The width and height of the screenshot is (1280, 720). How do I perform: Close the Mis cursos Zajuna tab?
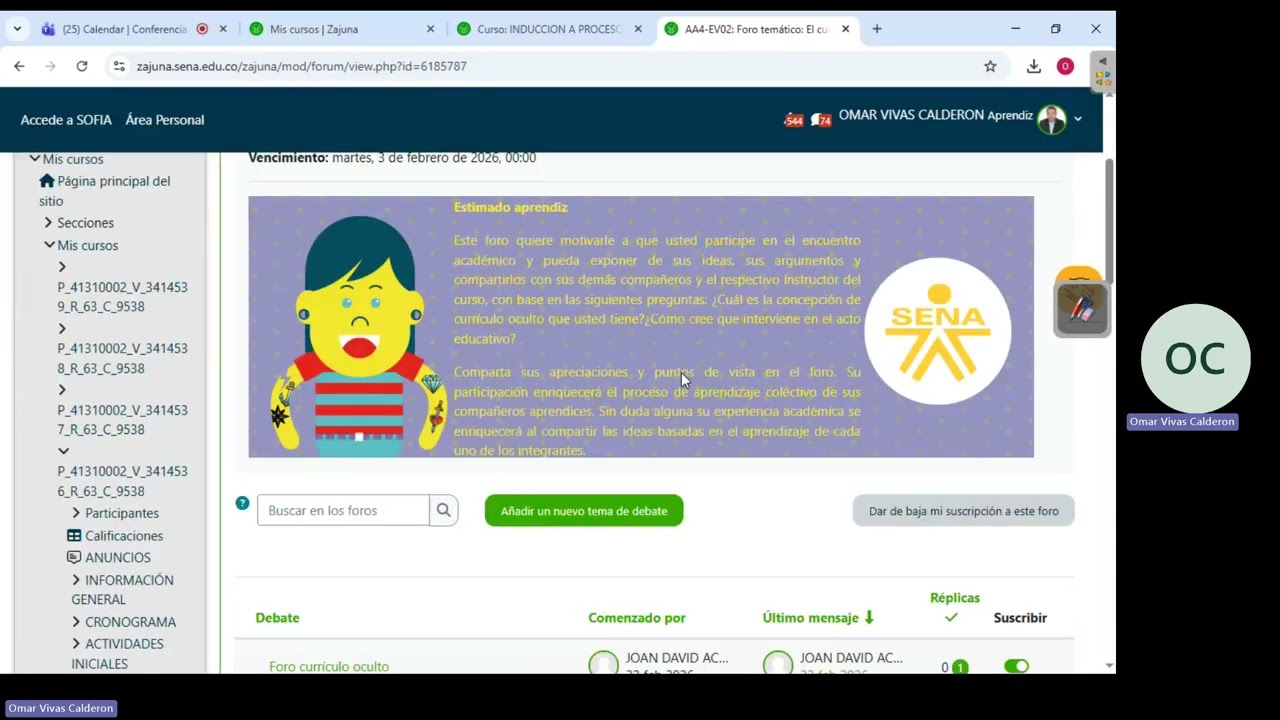(x=431, y=29)
